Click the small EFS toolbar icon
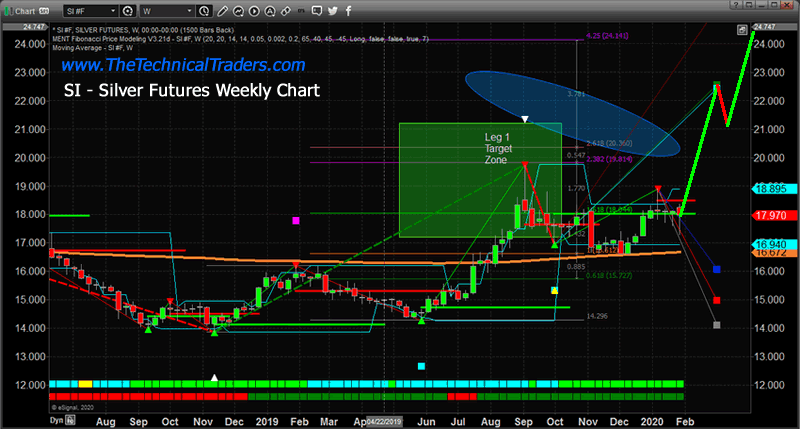The image size is (800, 429). (301, 11)
